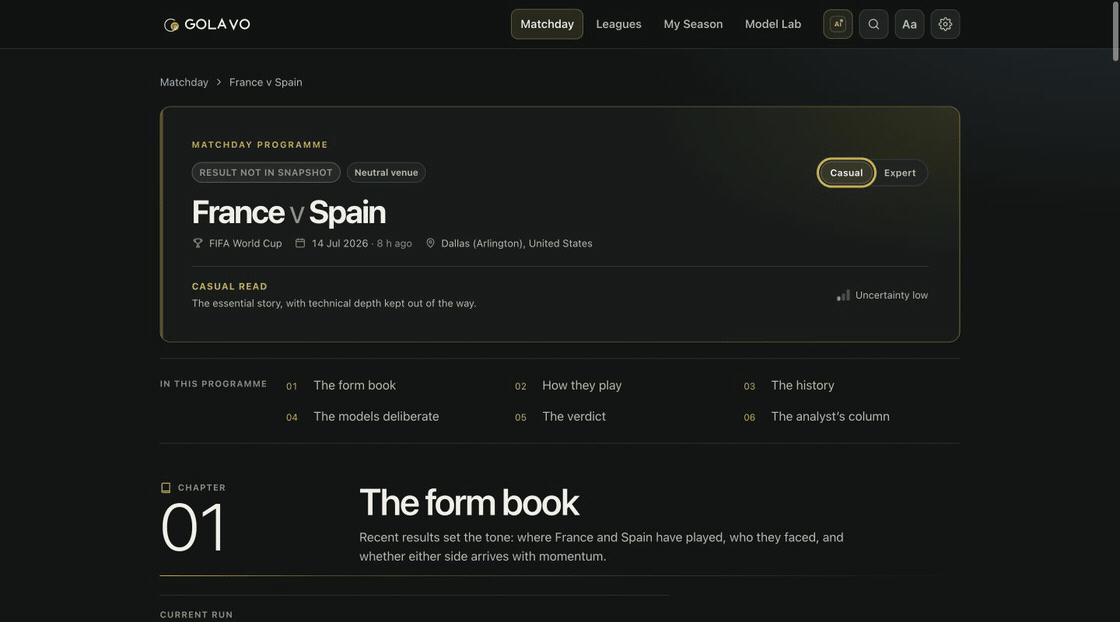This screenshot has height=622, width=1120.
Task: Click the breadcrumb chevron after Matchday
Action: (219, 82)
